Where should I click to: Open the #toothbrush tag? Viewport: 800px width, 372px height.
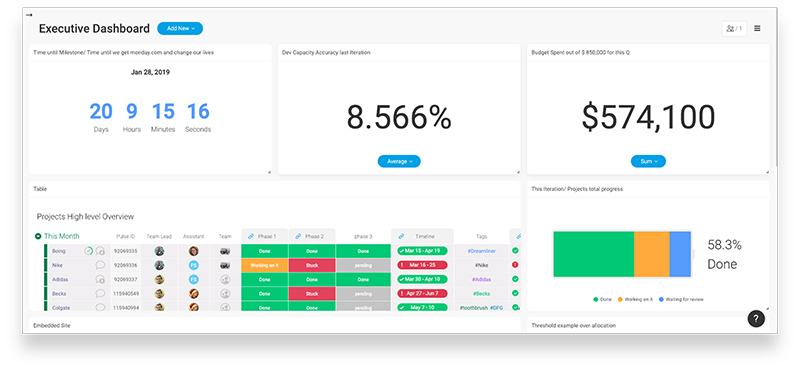point(474,308)
